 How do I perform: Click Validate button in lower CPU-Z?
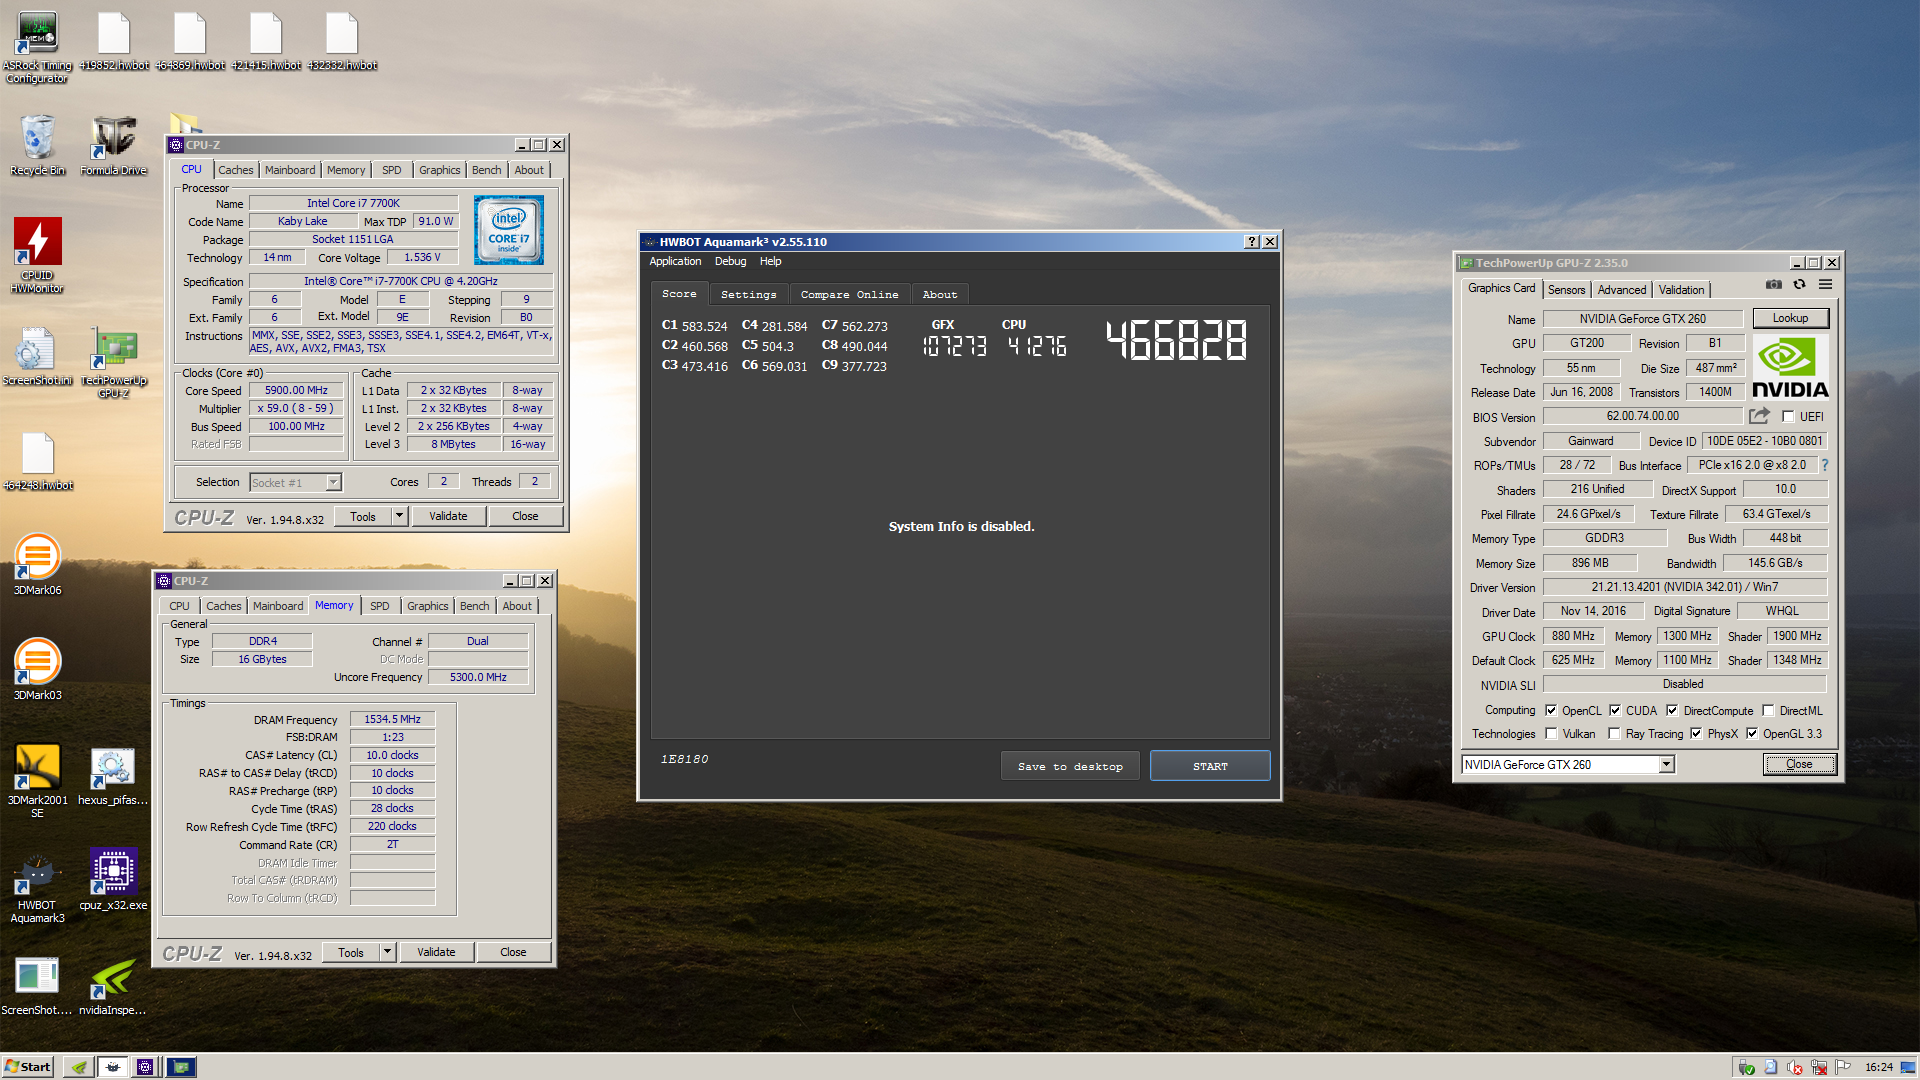(436, 952)
